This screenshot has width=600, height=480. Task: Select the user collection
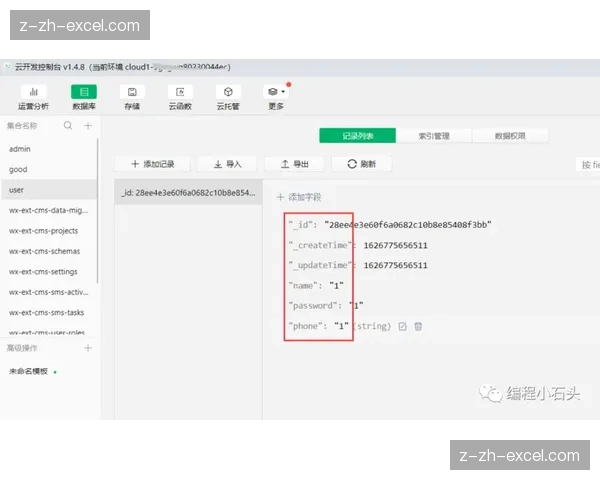pyautogui.click(x=49, y=189)
